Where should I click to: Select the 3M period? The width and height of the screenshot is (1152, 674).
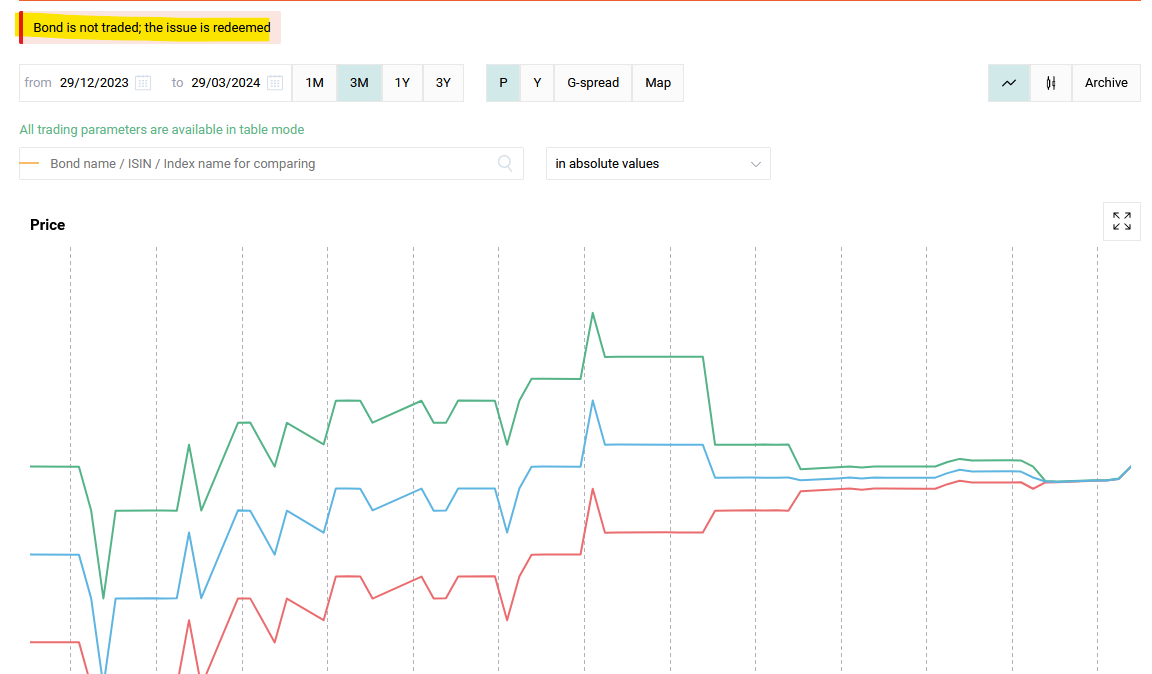[359, 83]
